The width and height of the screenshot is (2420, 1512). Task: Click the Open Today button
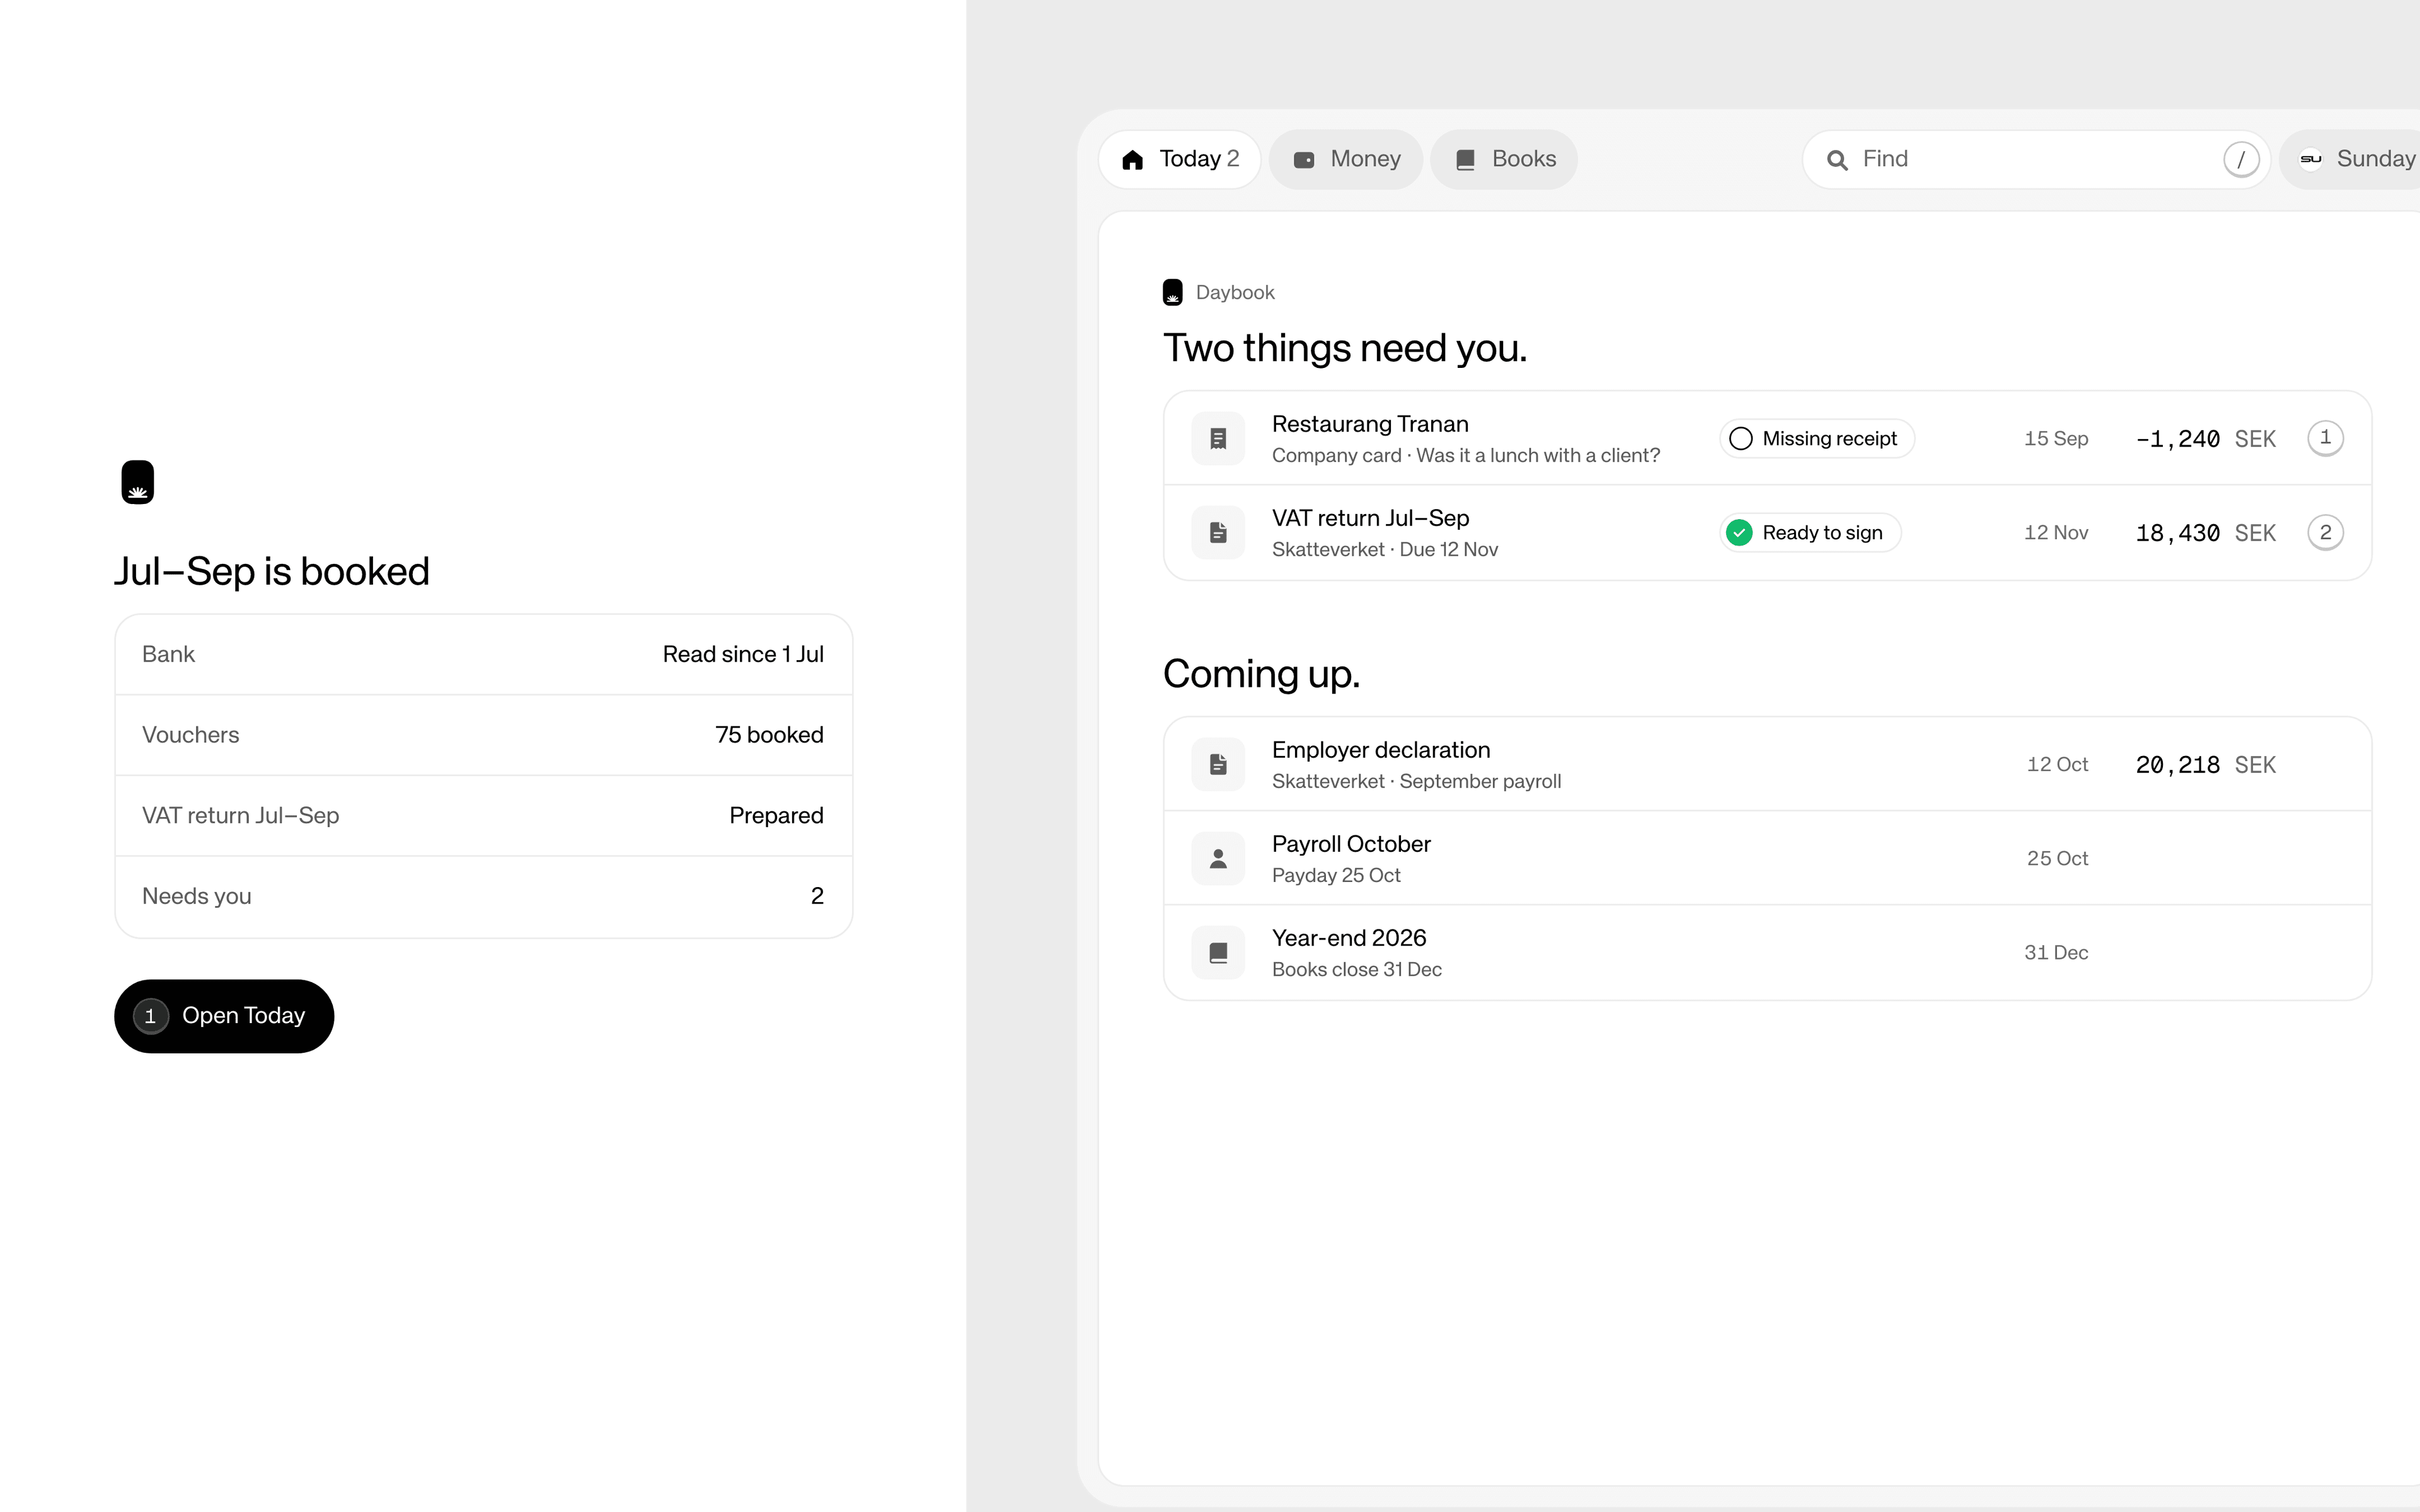point(224,1016)
